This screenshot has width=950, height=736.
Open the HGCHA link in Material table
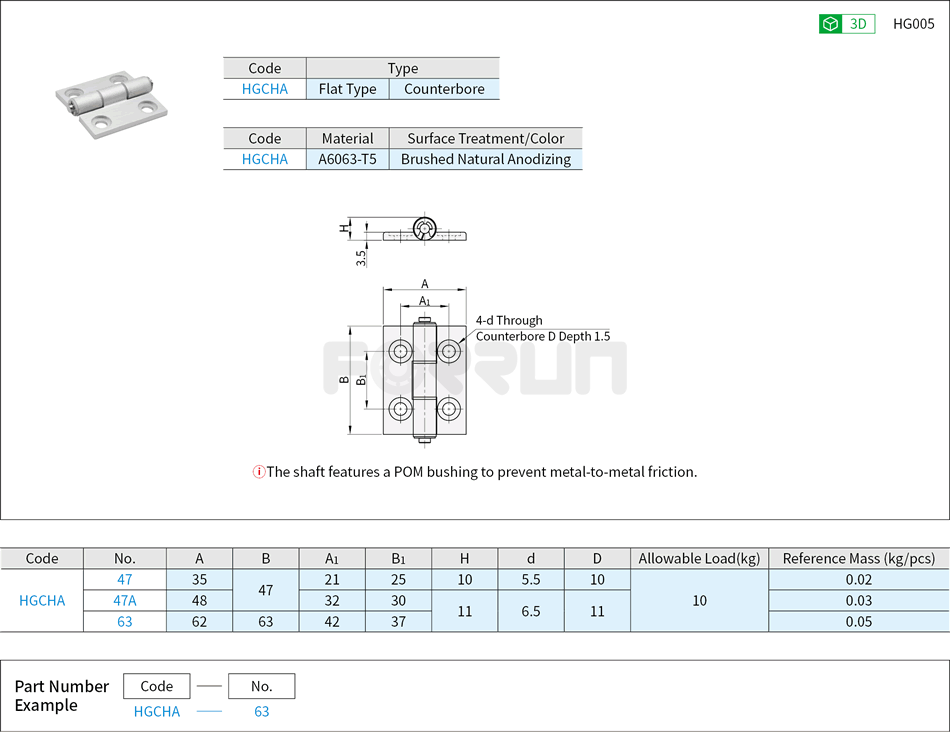pos(263,158)
